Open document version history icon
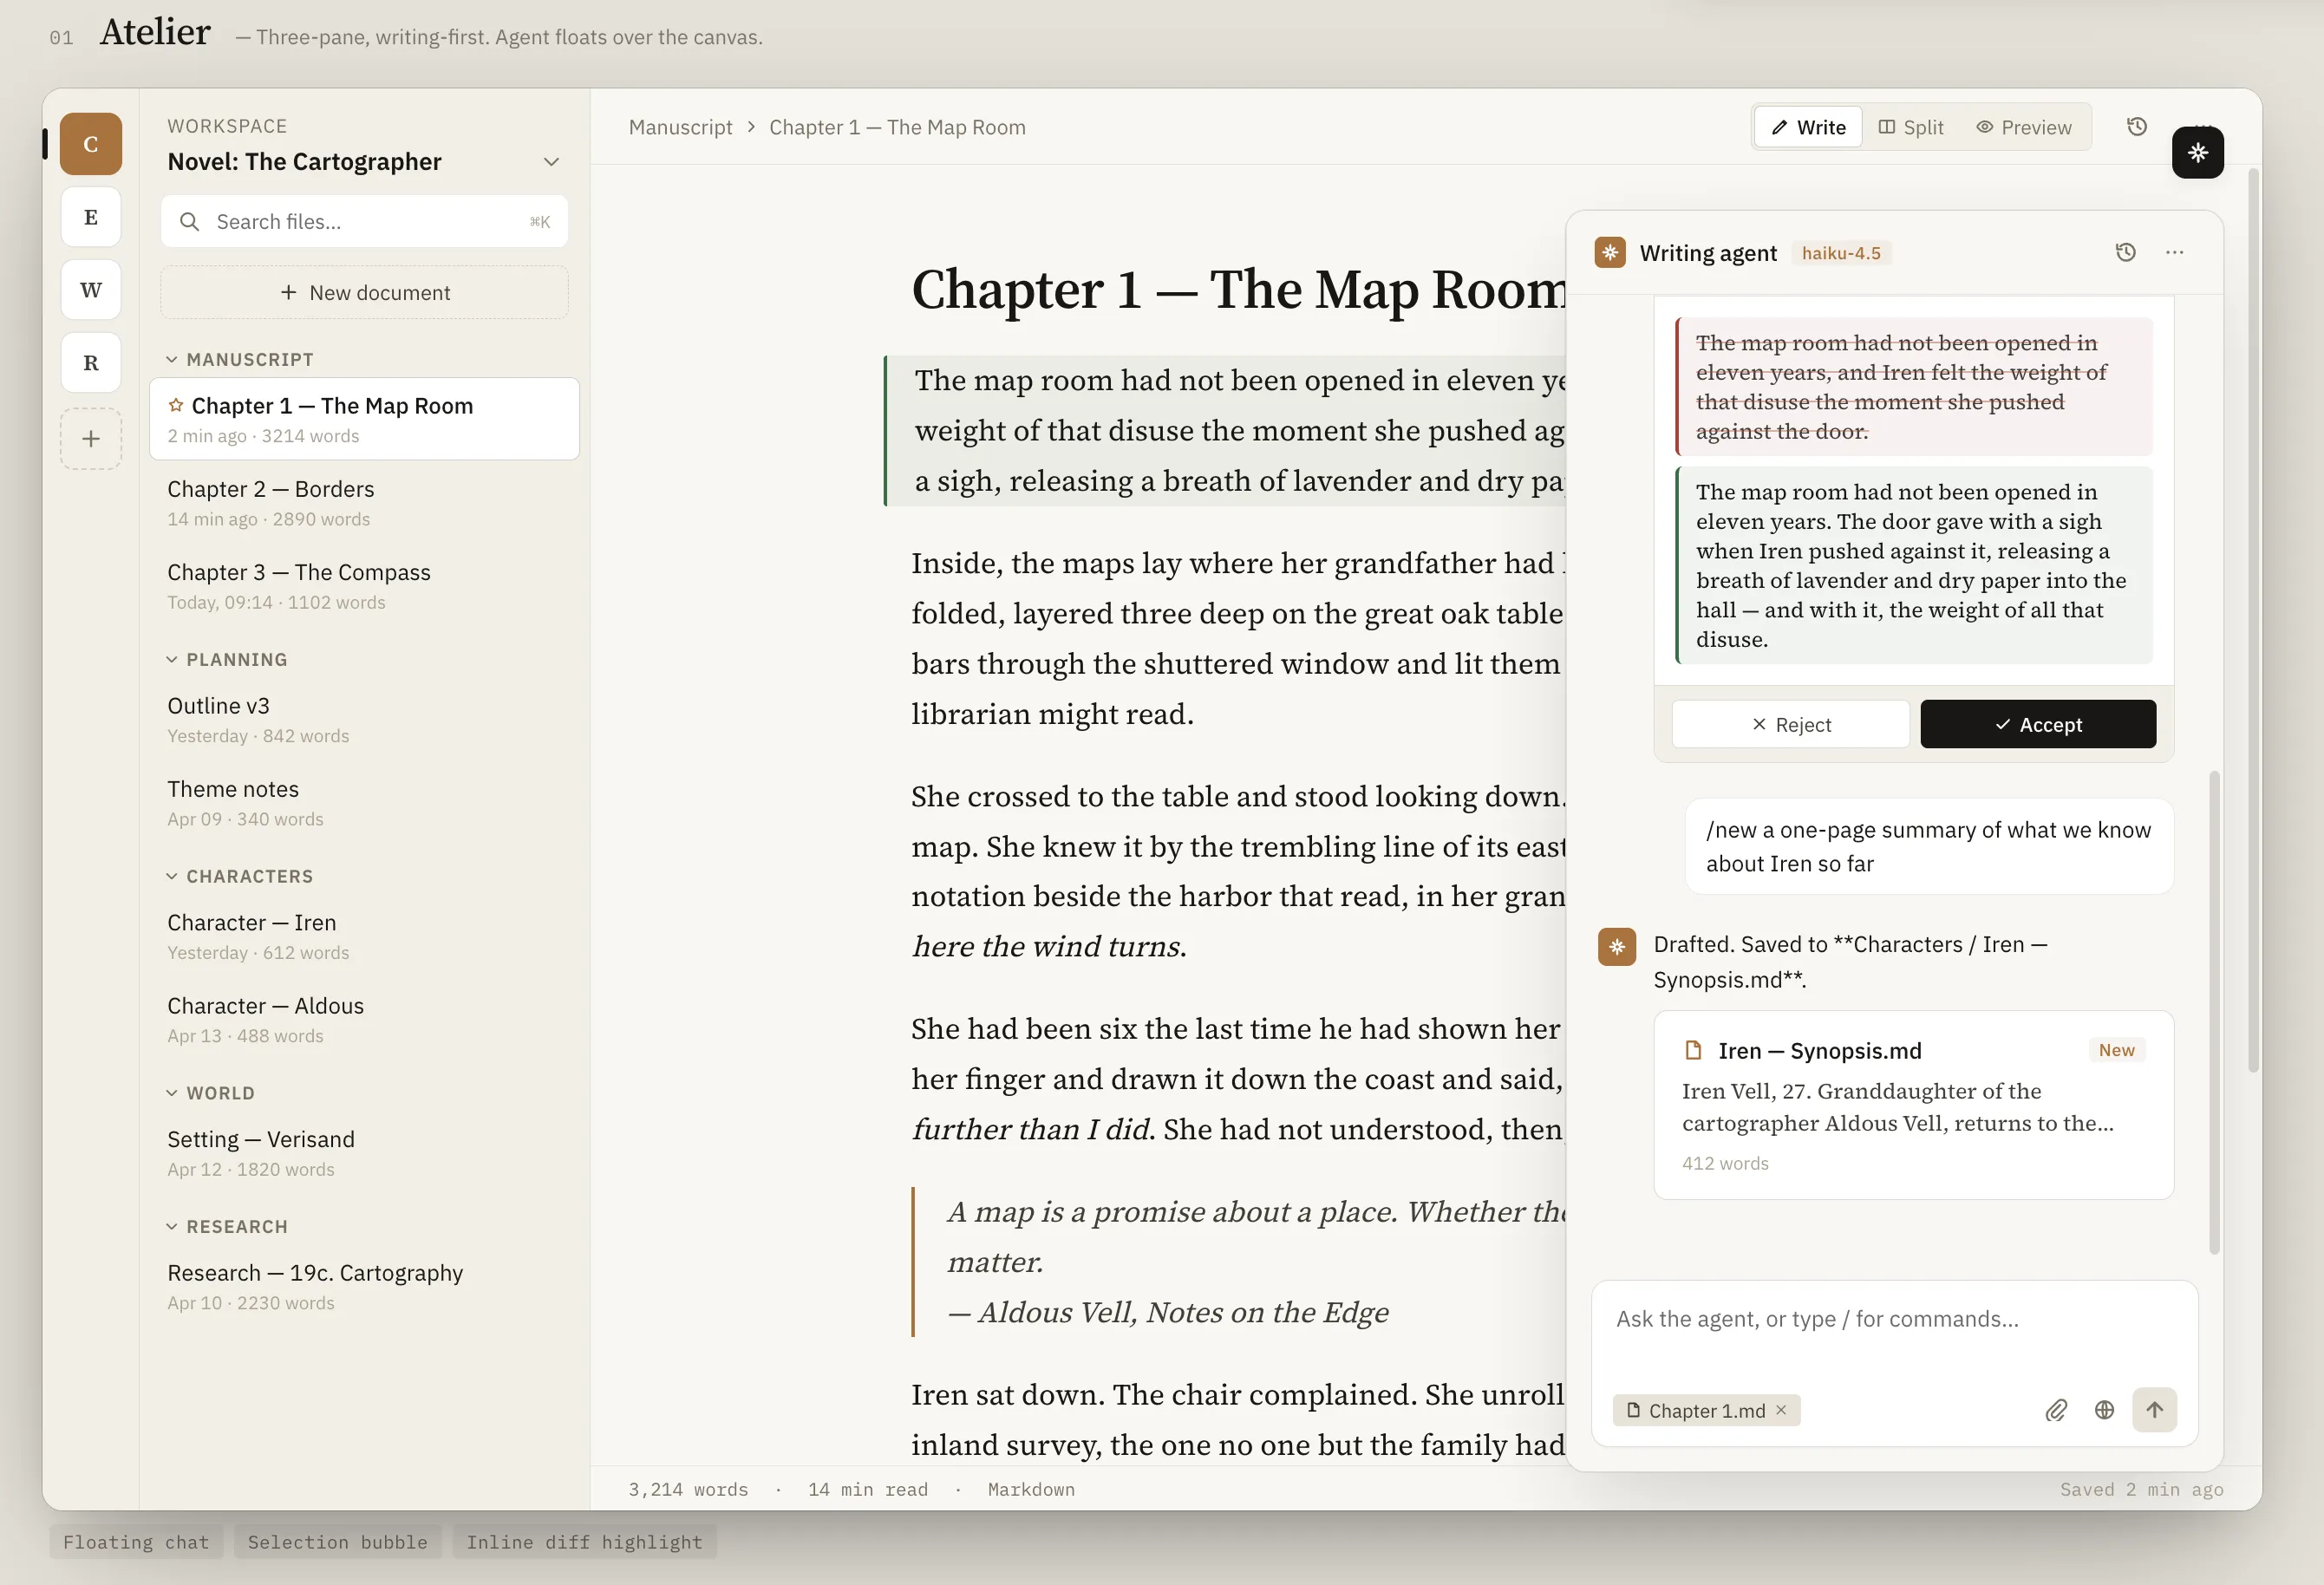2324x1585 pixels. [2136, 127]
